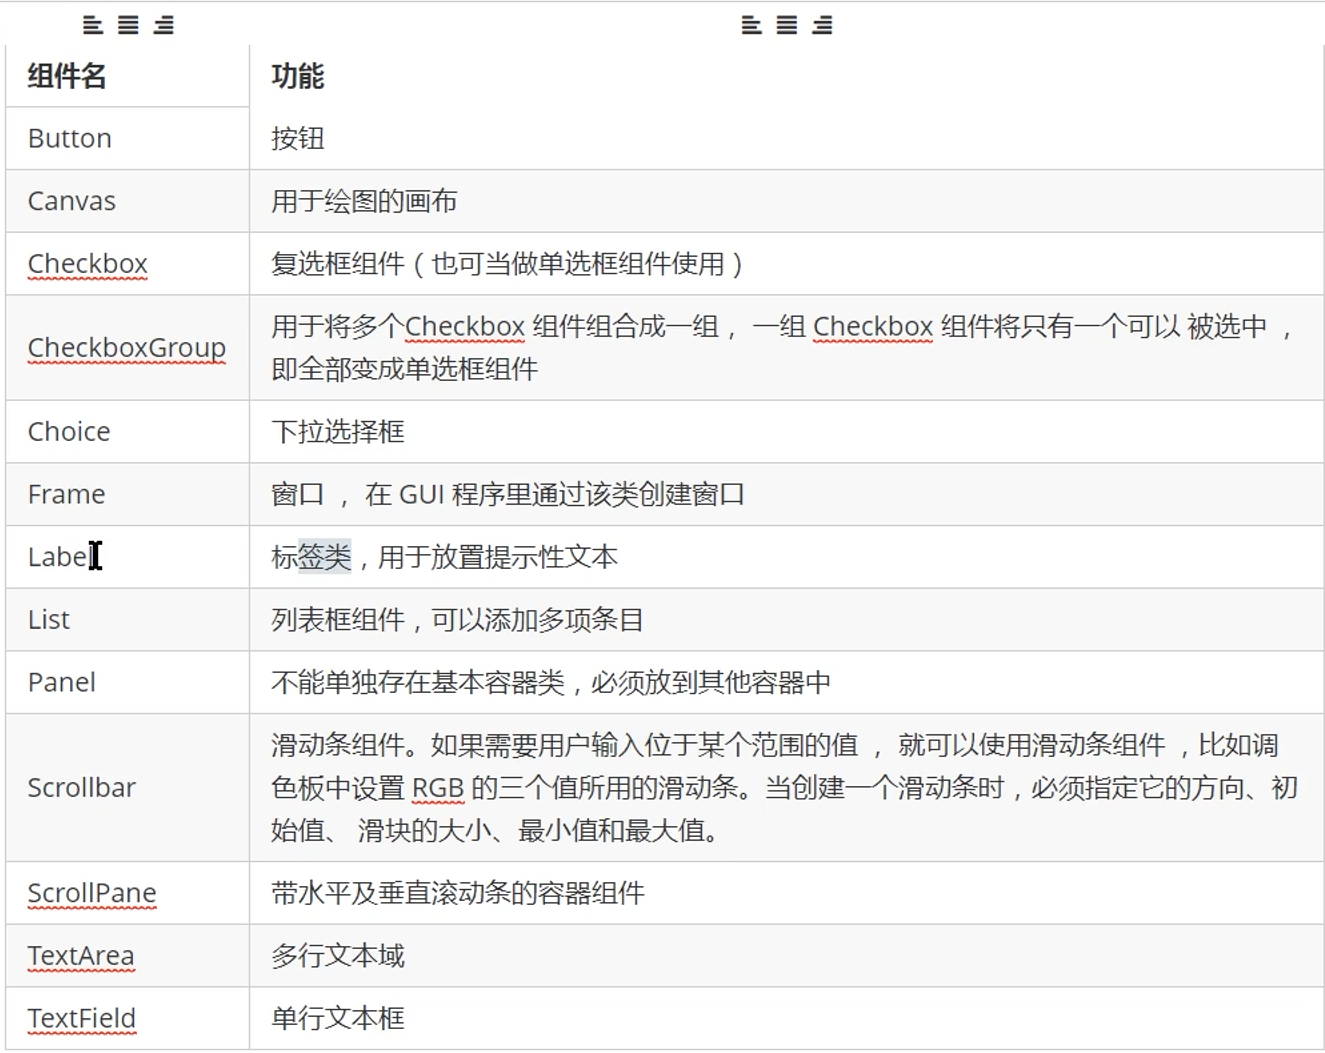The width and height of the screenshot is (1325, 1053).
Task: Click the 下拉选择框 description
Action: coord(338,432)
